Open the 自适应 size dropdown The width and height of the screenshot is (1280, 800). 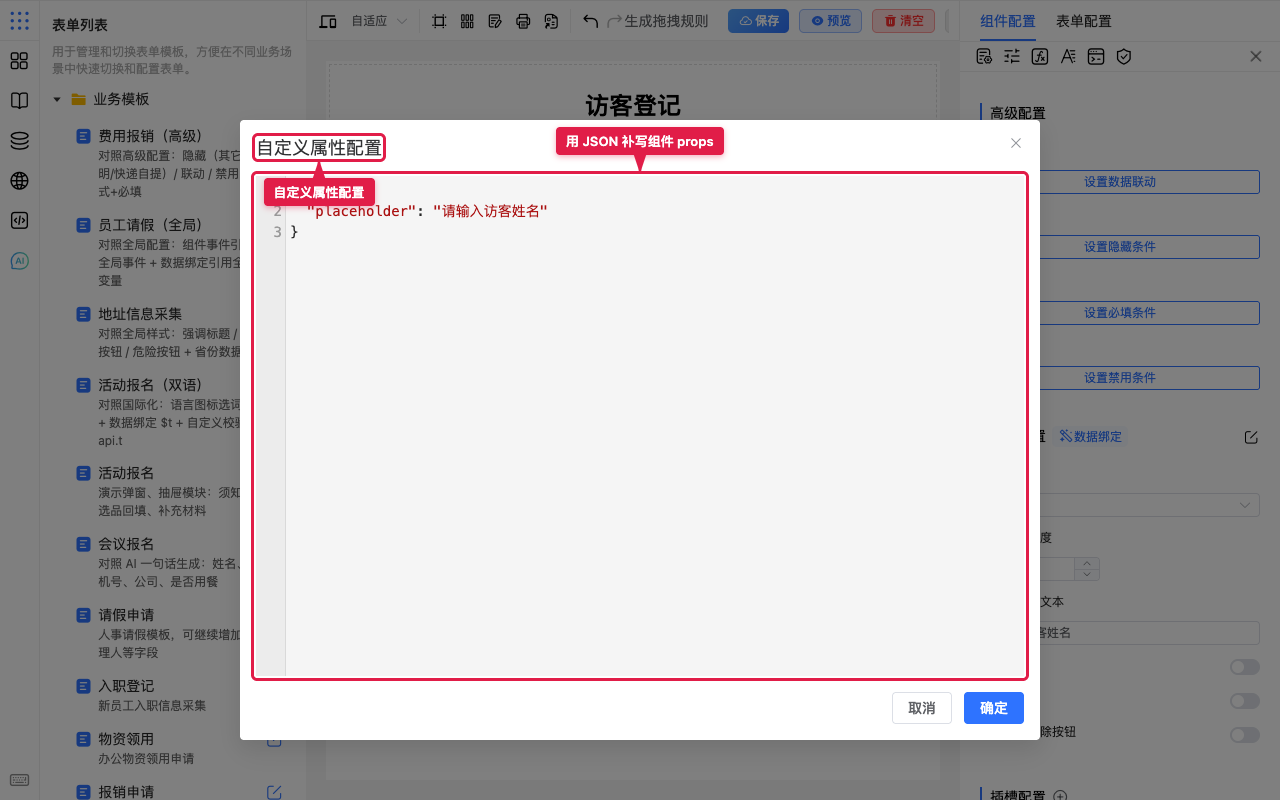click(379, 21)
